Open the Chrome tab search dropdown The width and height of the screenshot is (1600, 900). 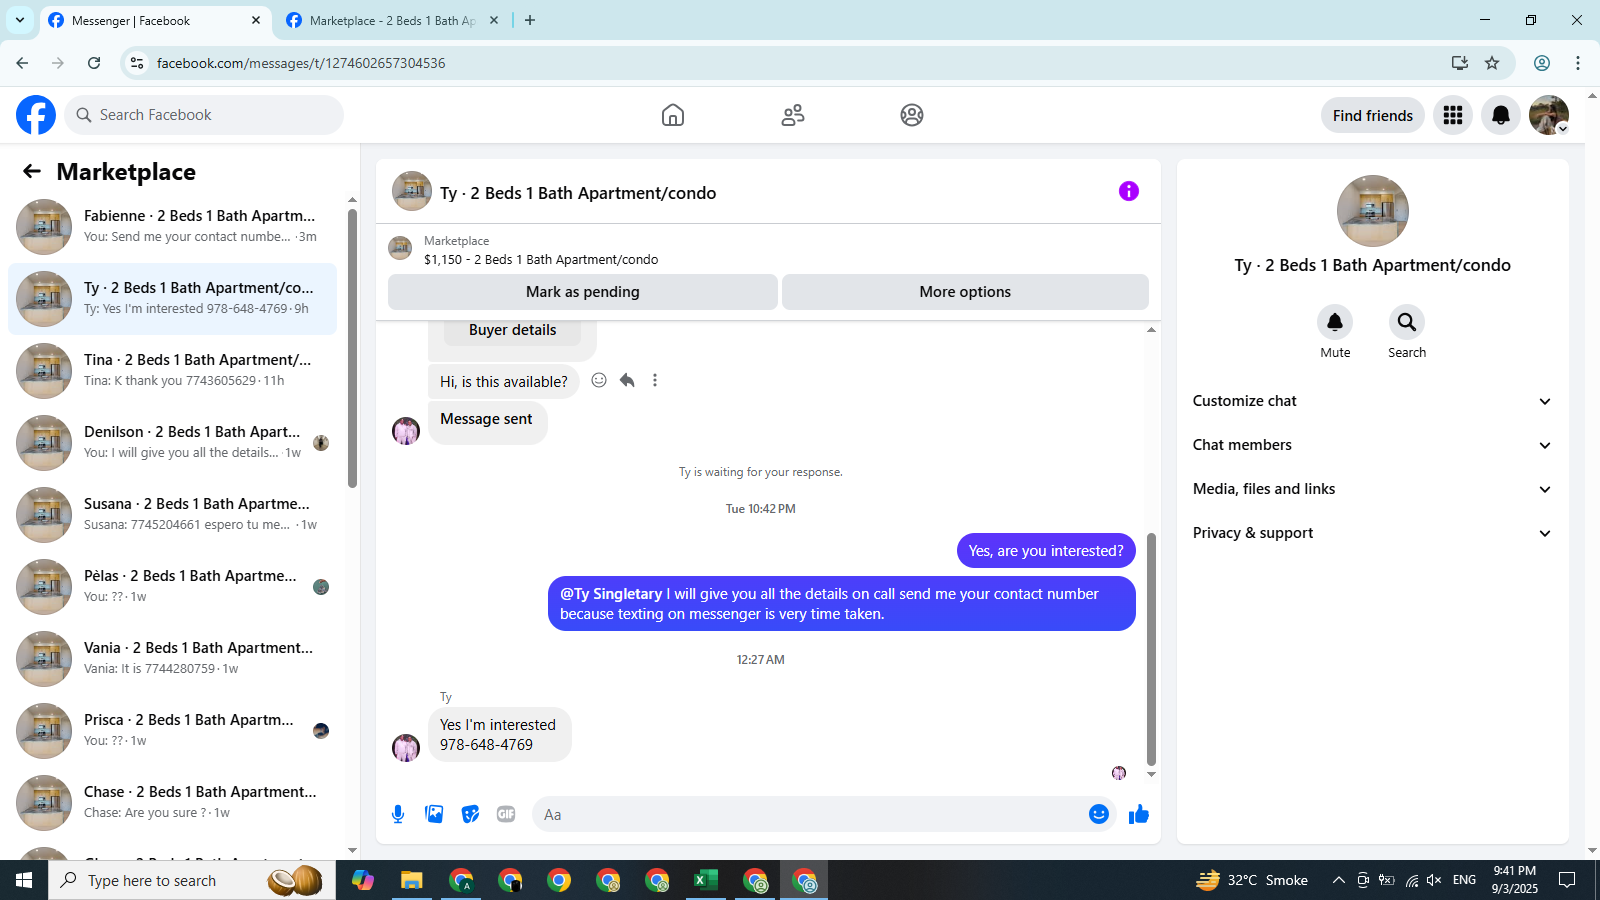(x=20, y=20)
